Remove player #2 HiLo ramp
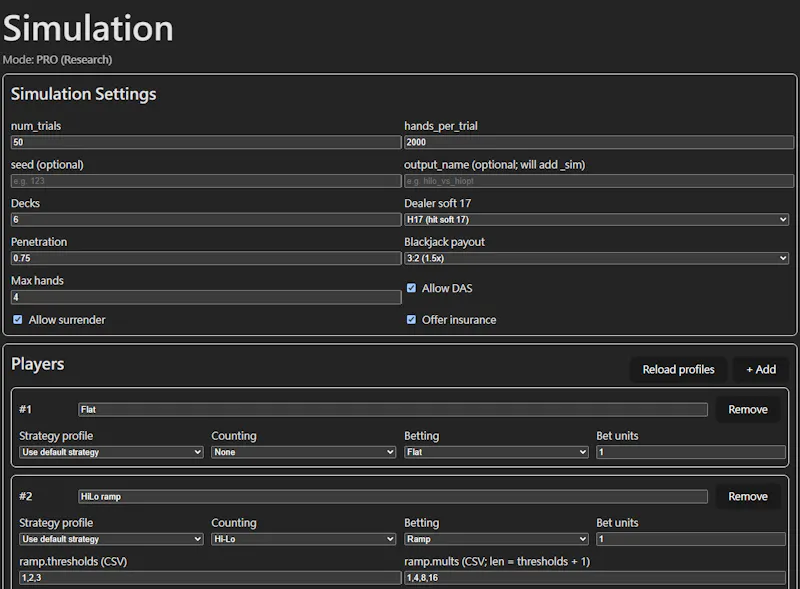Screen dimensions: 800x589 [747, 497]
